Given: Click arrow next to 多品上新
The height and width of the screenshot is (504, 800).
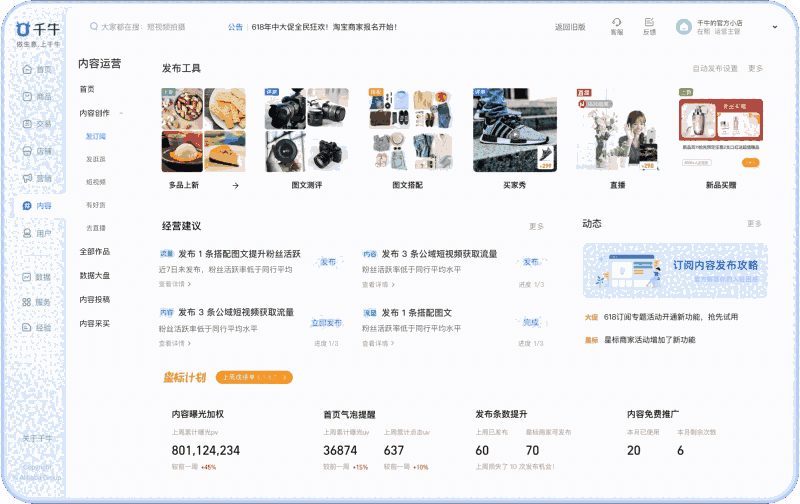Looking at the screenshot, I should tap(235, 185).
